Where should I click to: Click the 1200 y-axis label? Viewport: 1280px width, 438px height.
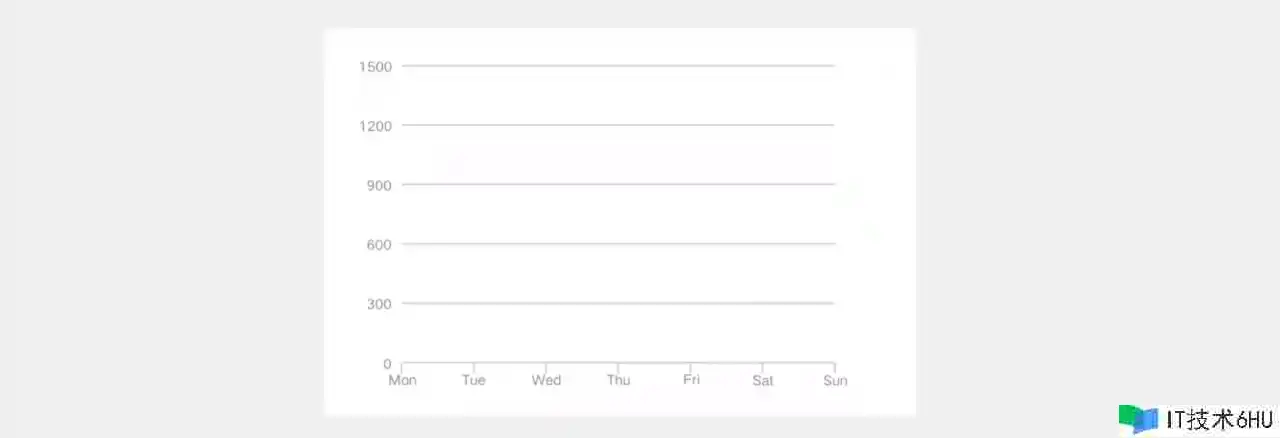(x=375, y=126)
